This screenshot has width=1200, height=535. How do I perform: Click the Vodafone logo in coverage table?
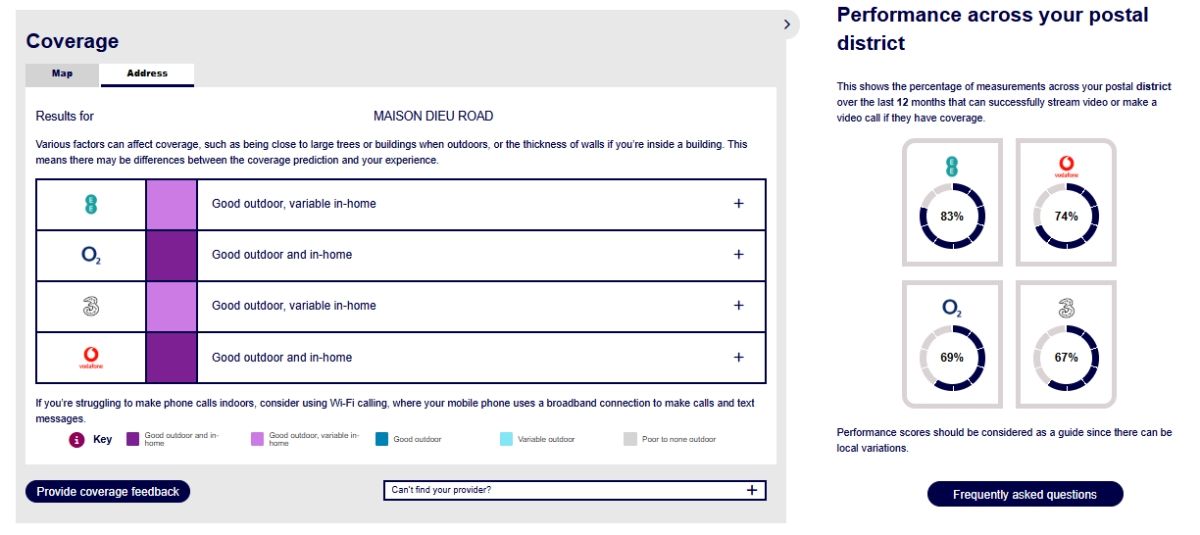click(x=91, y=357)
